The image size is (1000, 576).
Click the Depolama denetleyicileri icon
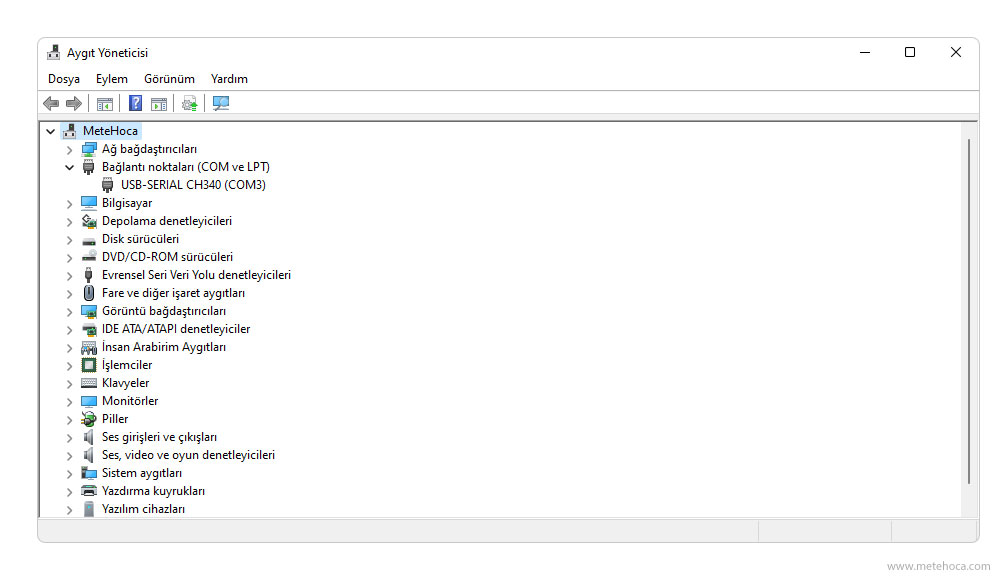[x=89, y=221]
